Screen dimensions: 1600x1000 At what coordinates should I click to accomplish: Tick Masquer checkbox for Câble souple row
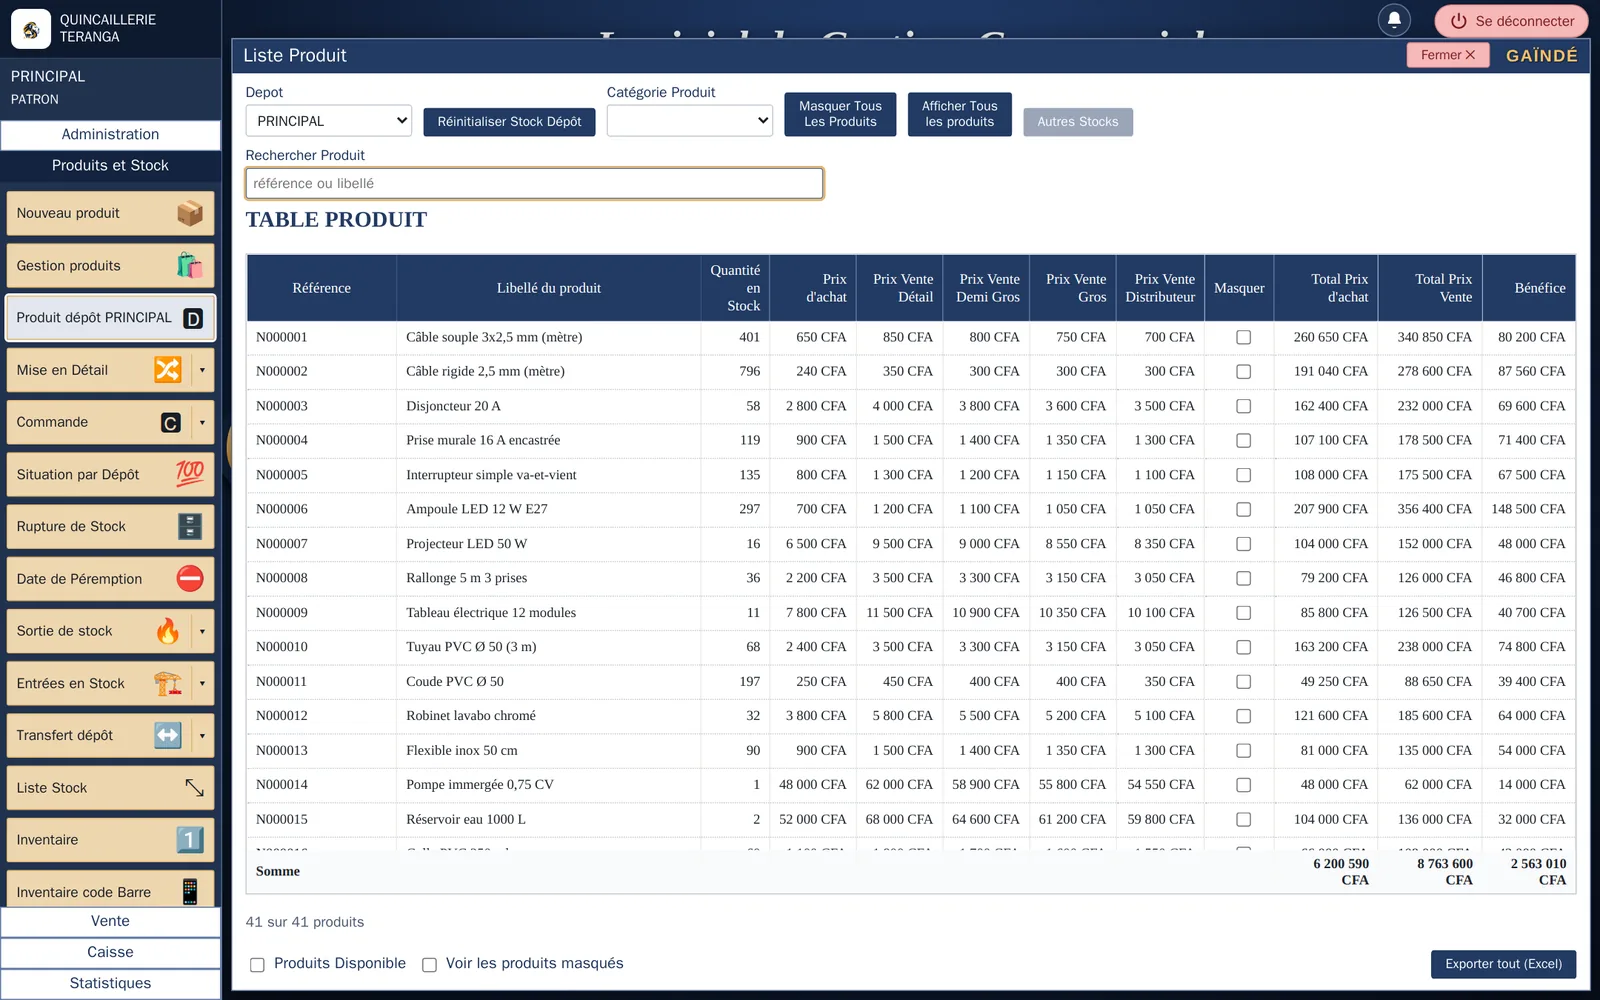tap(1243, 337)
